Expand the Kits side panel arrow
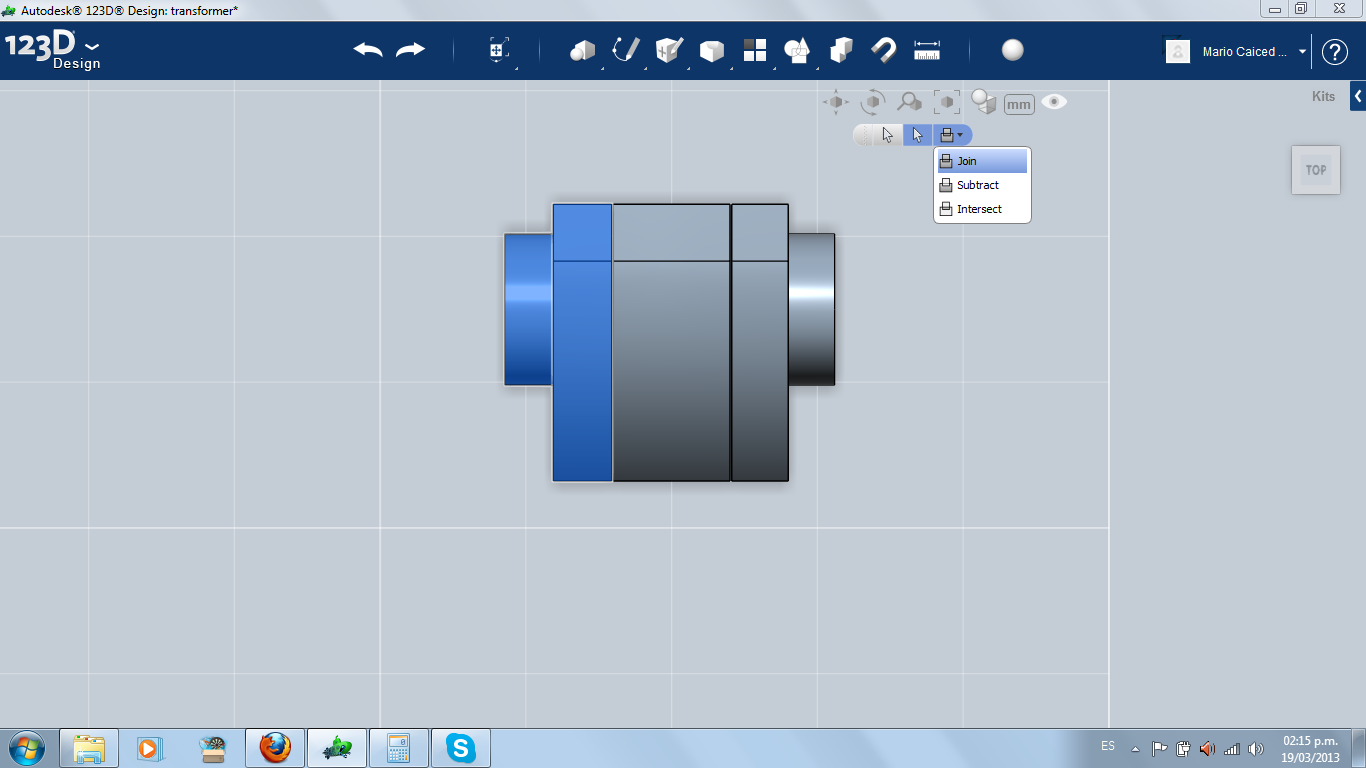Screen dimensions: 1366x768 click(x=1358, y=97)
